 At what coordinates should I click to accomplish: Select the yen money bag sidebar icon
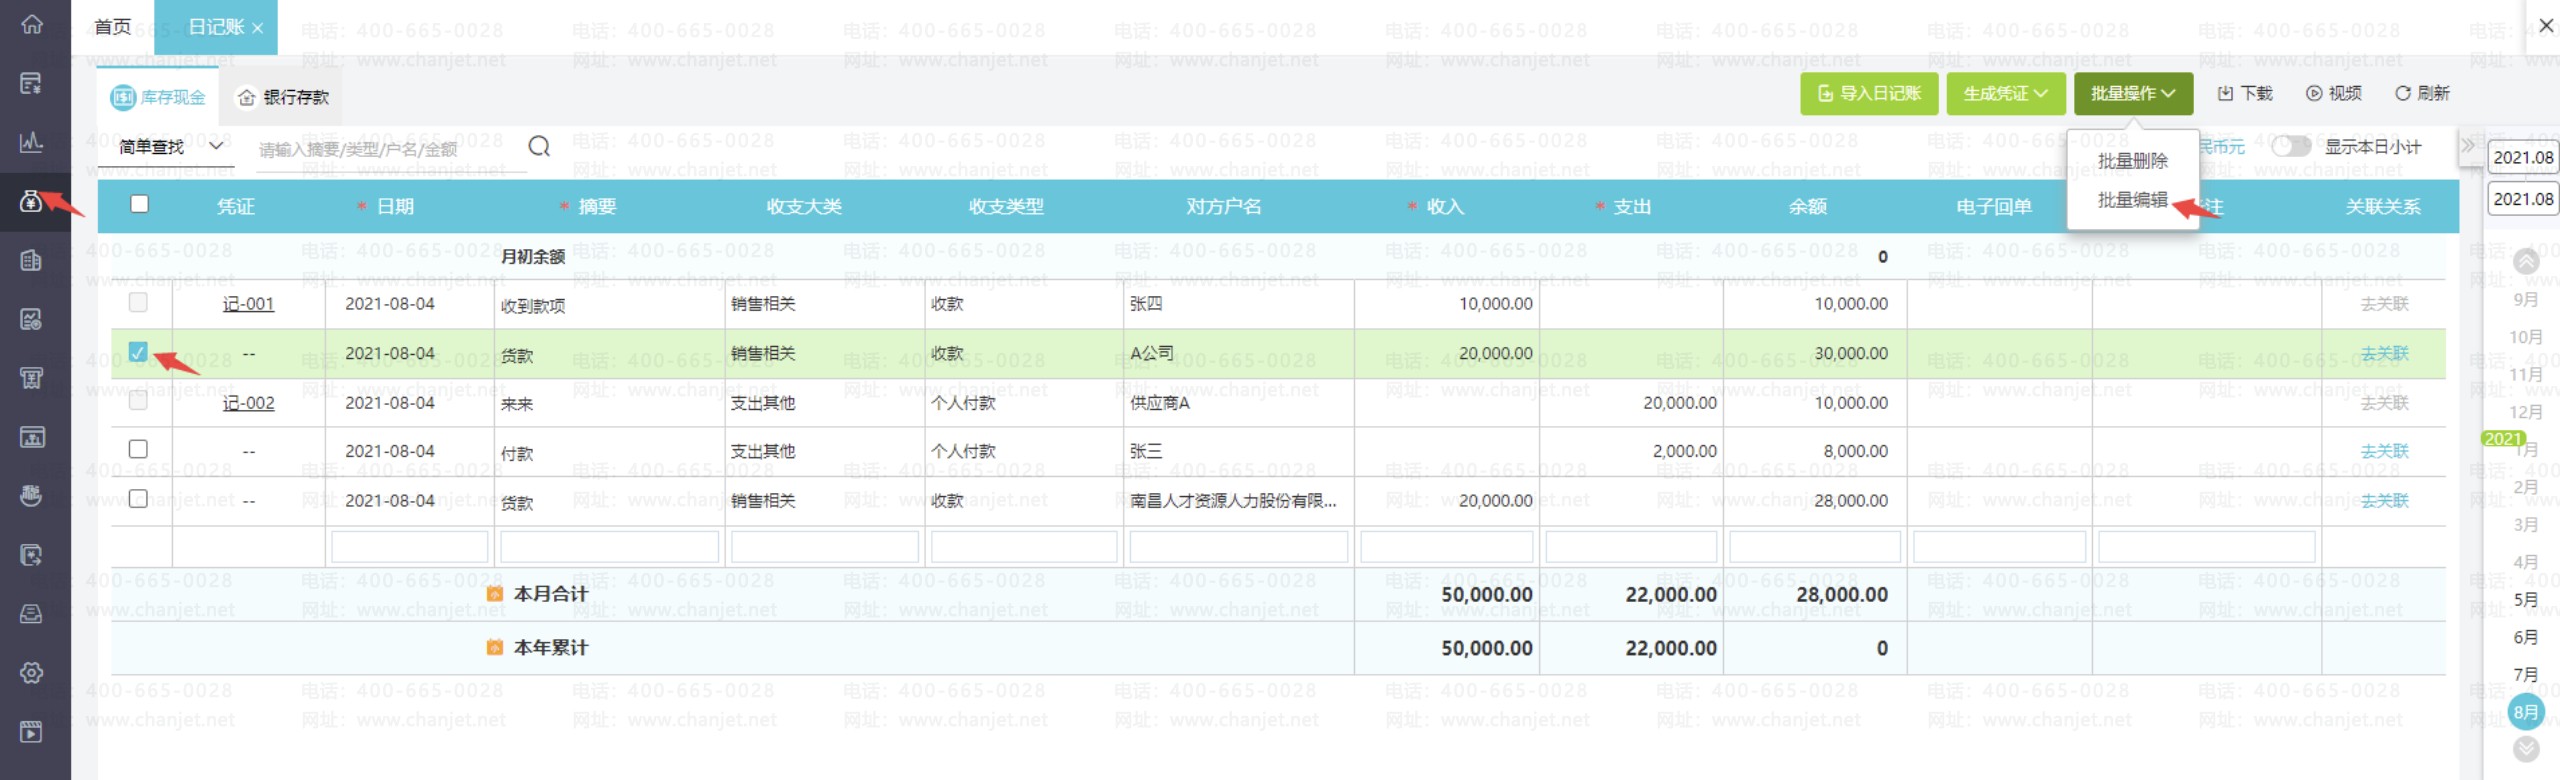[32, 201]
